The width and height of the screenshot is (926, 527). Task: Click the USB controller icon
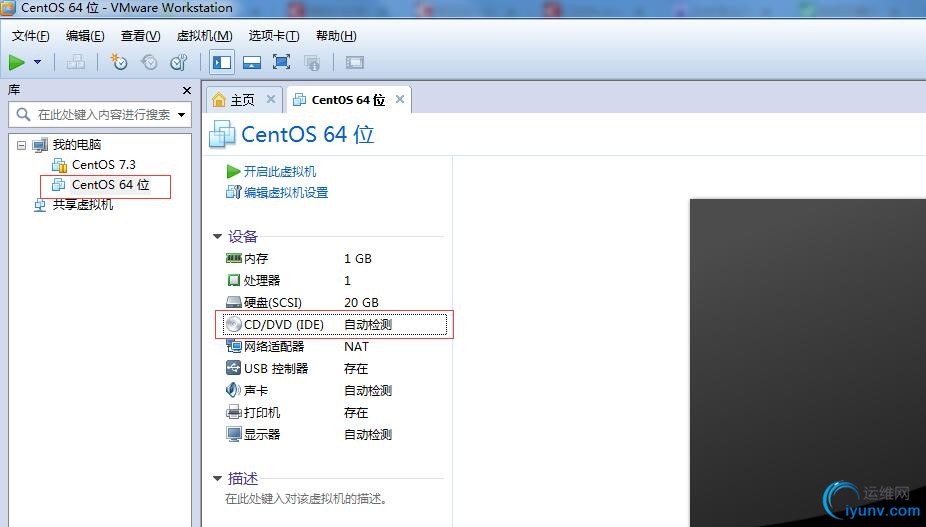click(234, 368)
